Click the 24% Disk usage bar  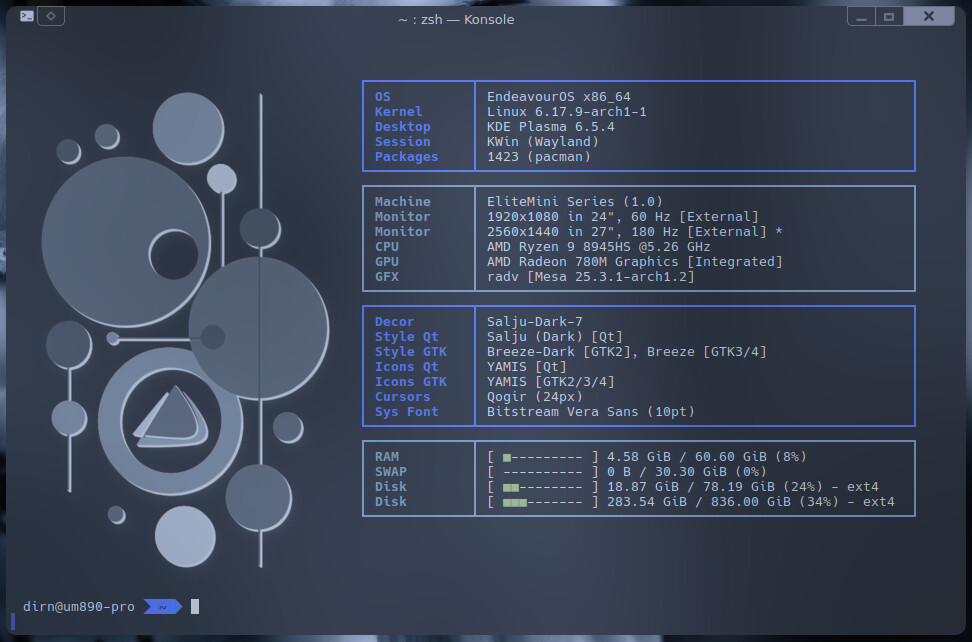(543, 487)
